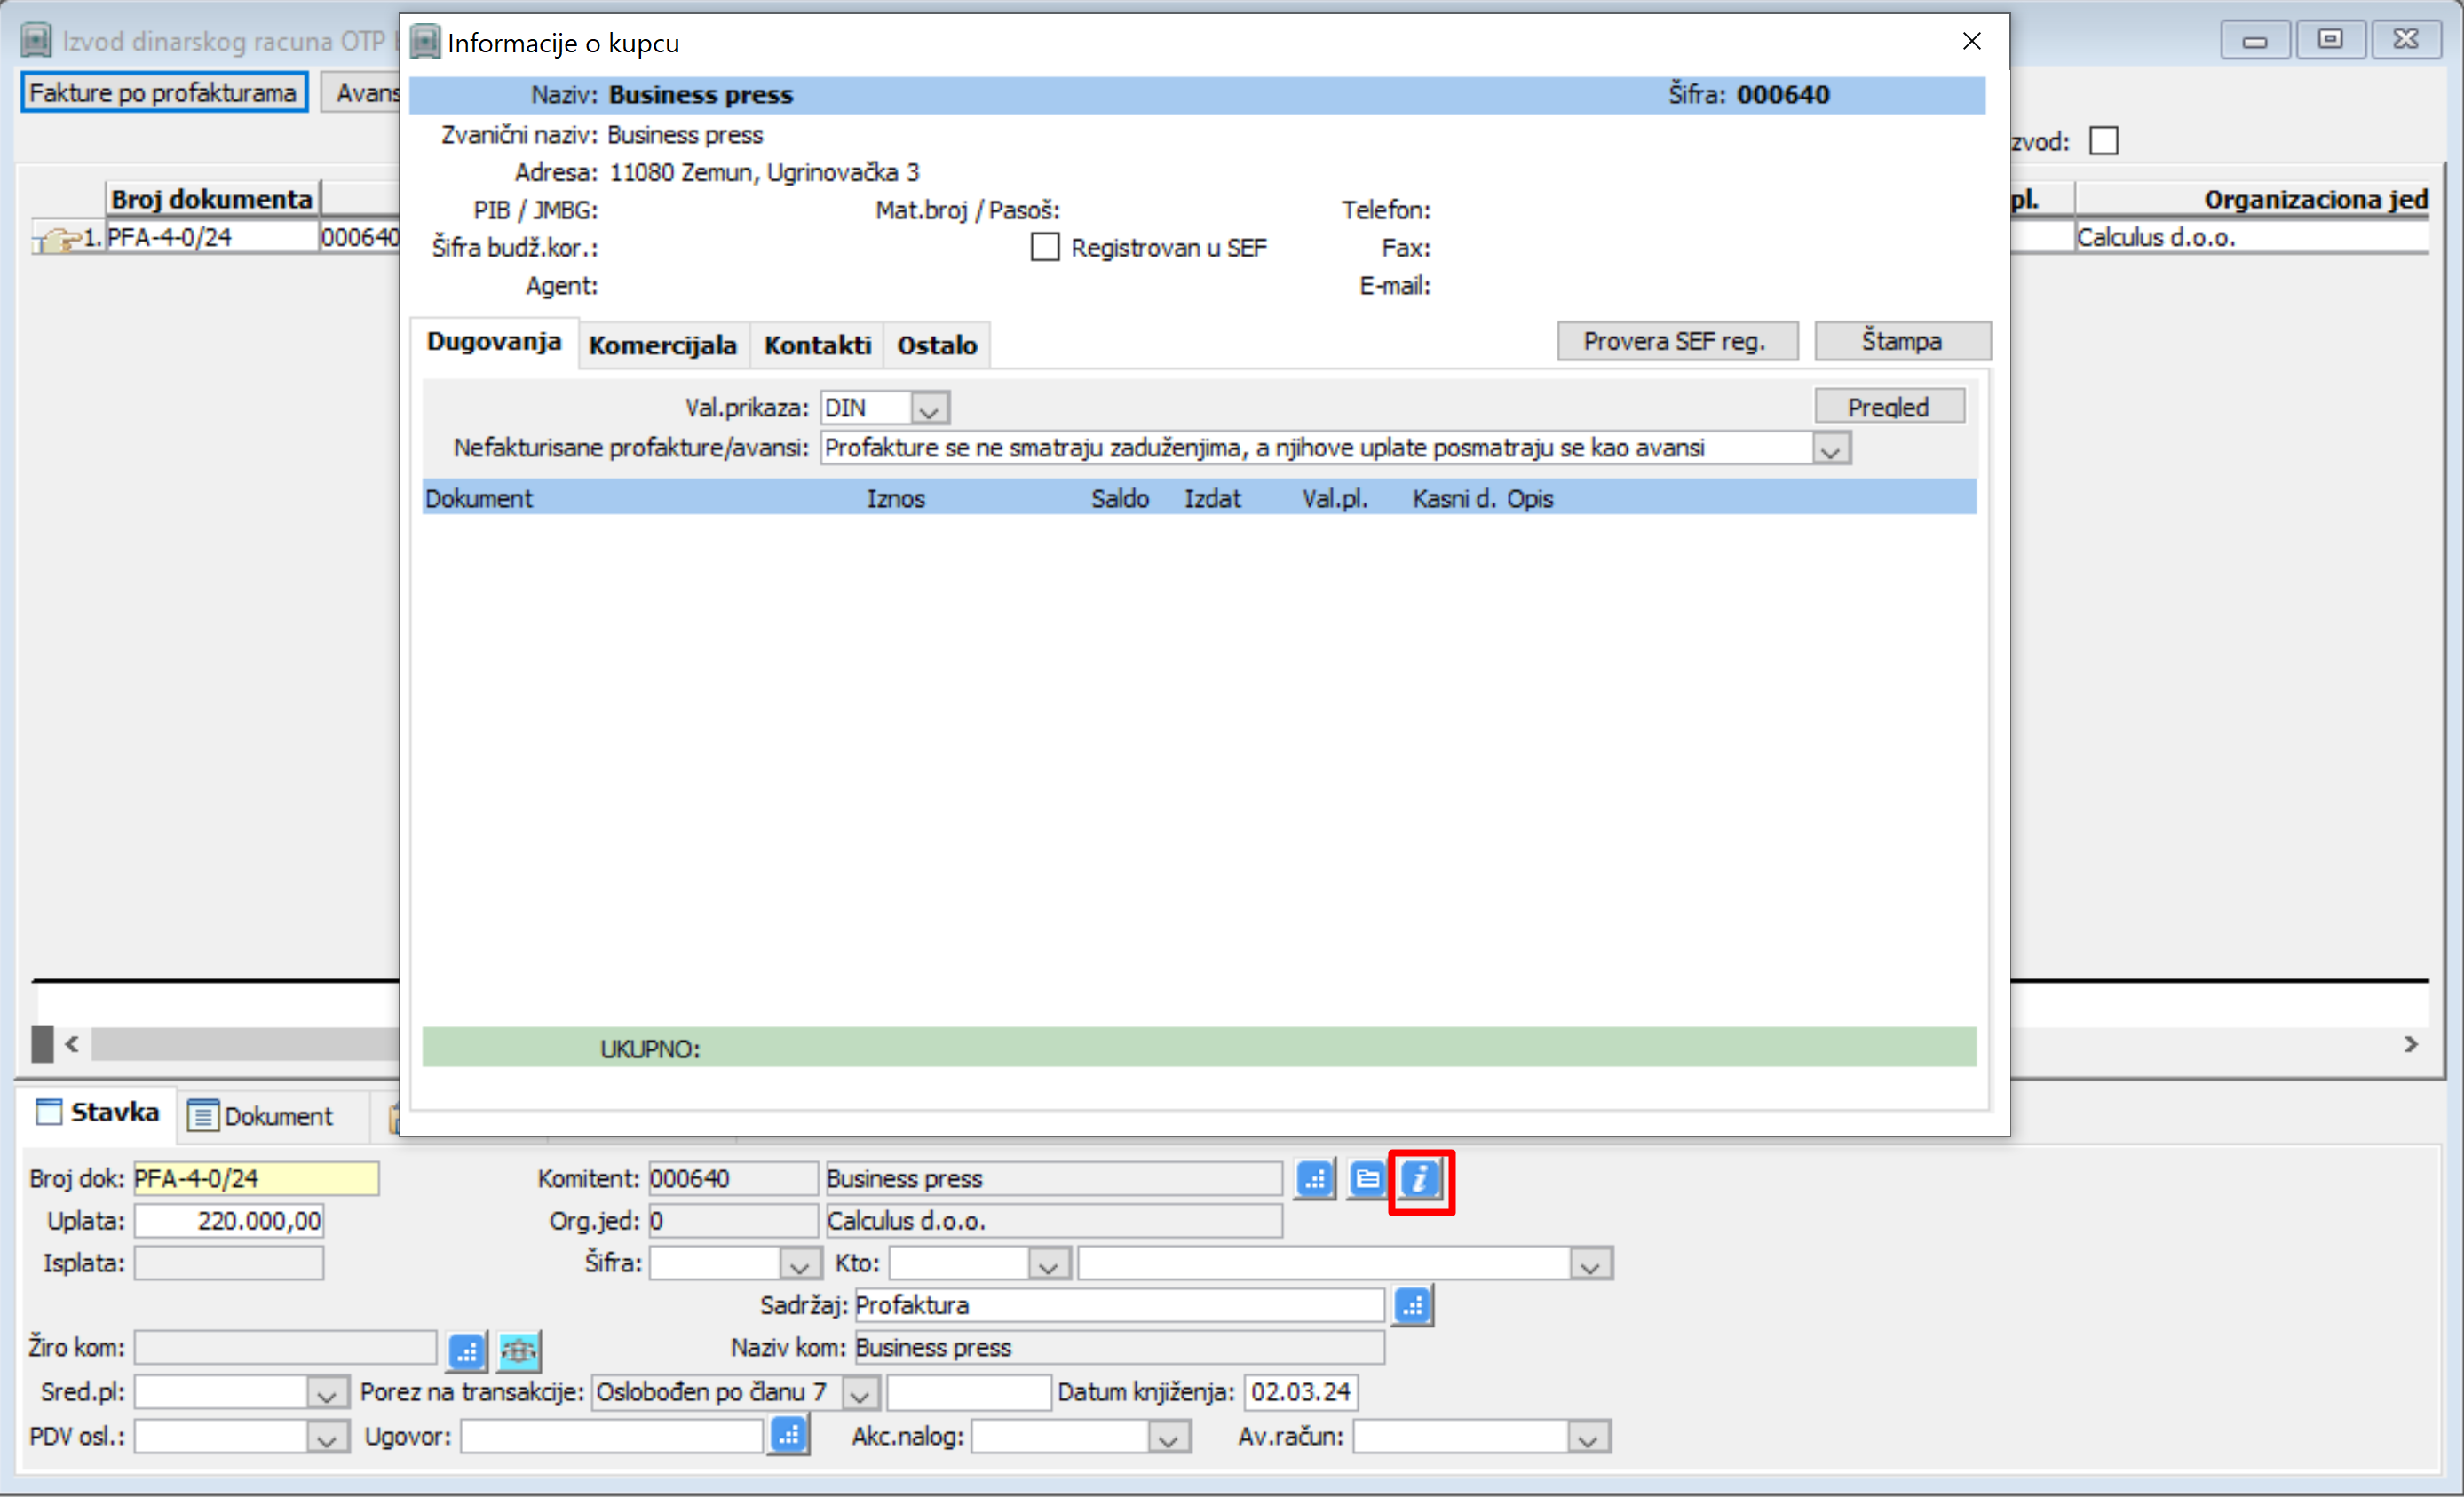This screenshot has height=1497, width=2464.
Task: Switch to the Komercijala tab
Action: click(x=662, y=345)
